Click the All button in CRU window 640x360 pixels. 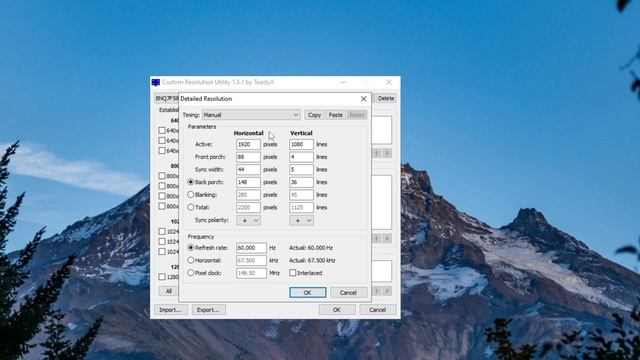tap(169, 291)
